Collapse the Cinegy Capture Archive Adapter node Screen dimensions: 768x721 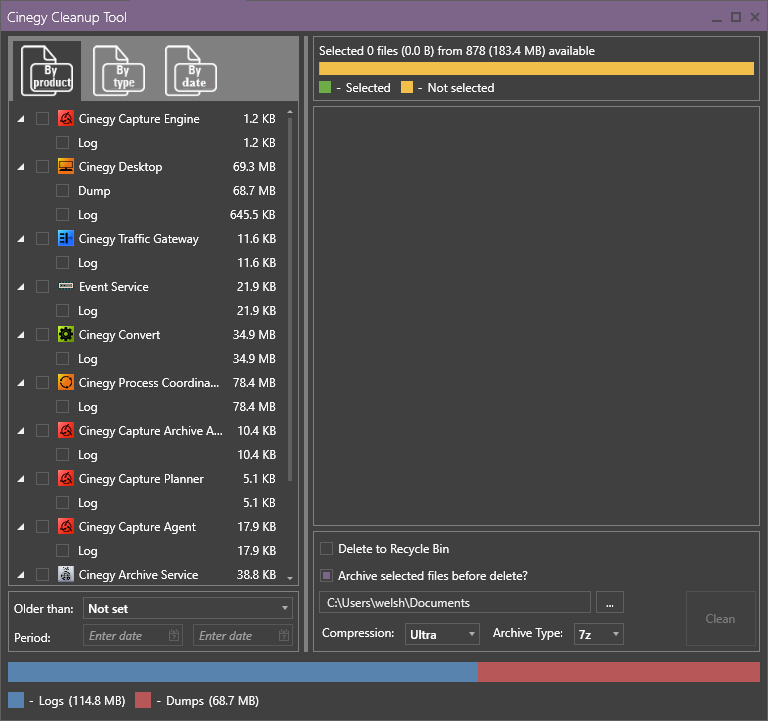click(x=21, y=431)
